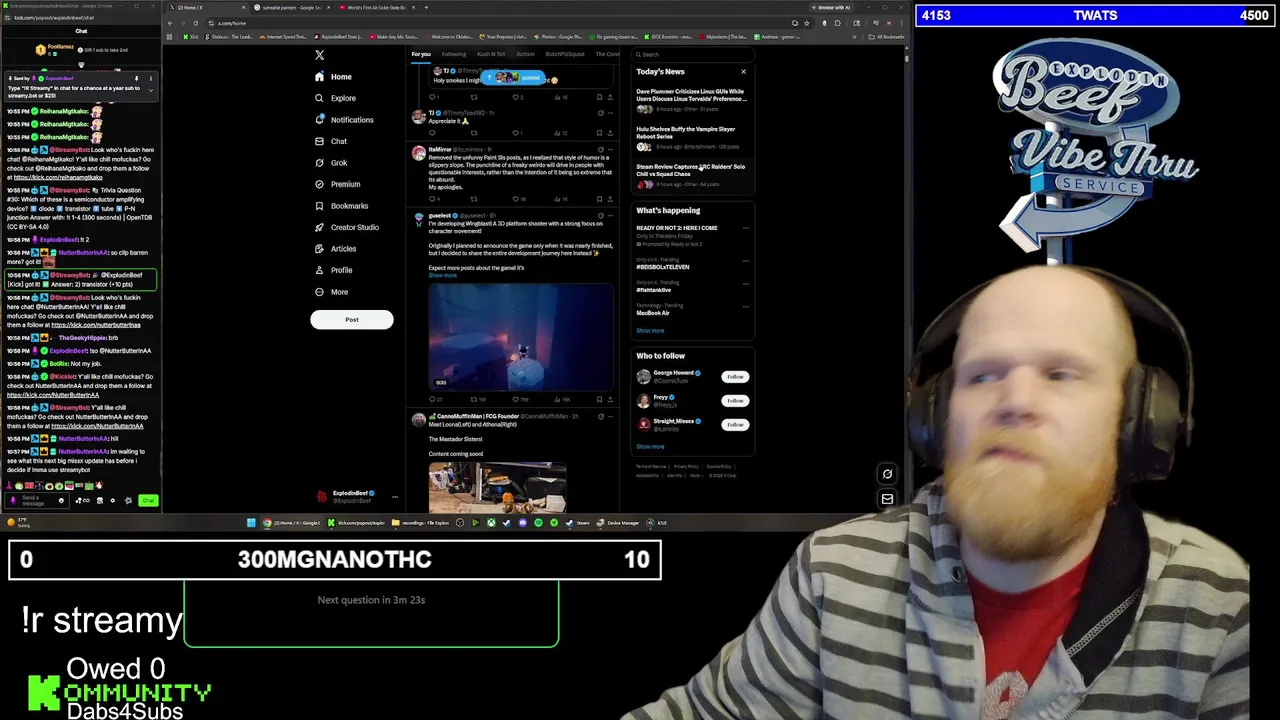1280x720 pixels.
Task: Repost the guselect post
Action: 474,399
